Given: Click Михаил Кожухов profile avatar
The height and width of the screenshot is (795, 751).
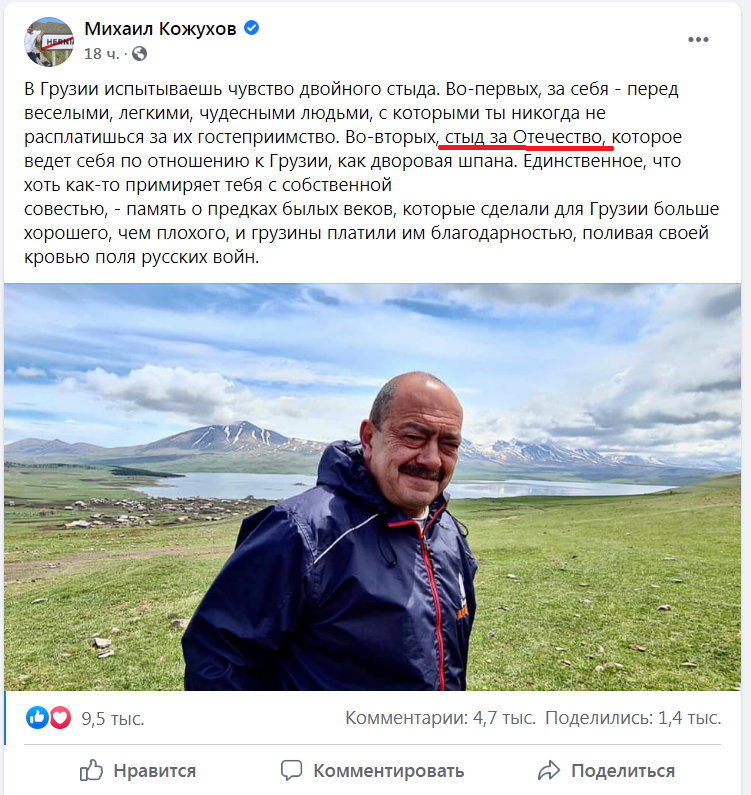Looking at the screenshot, I should (x=49, y=42).
